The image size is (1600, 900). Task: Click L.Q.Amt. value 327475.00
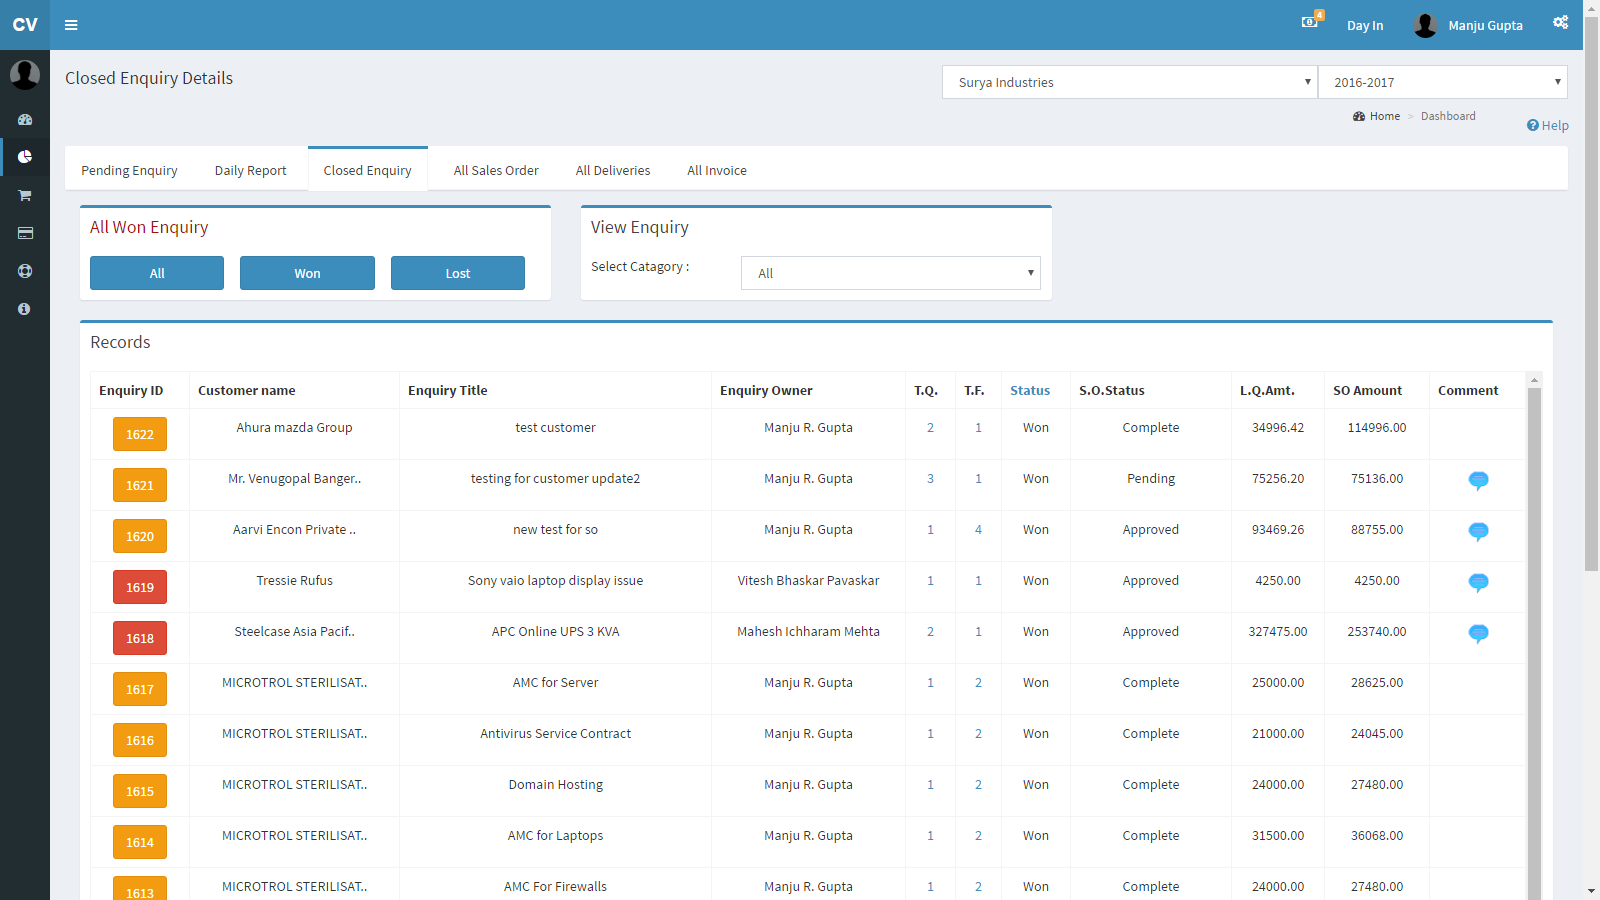pos(1278,631)
